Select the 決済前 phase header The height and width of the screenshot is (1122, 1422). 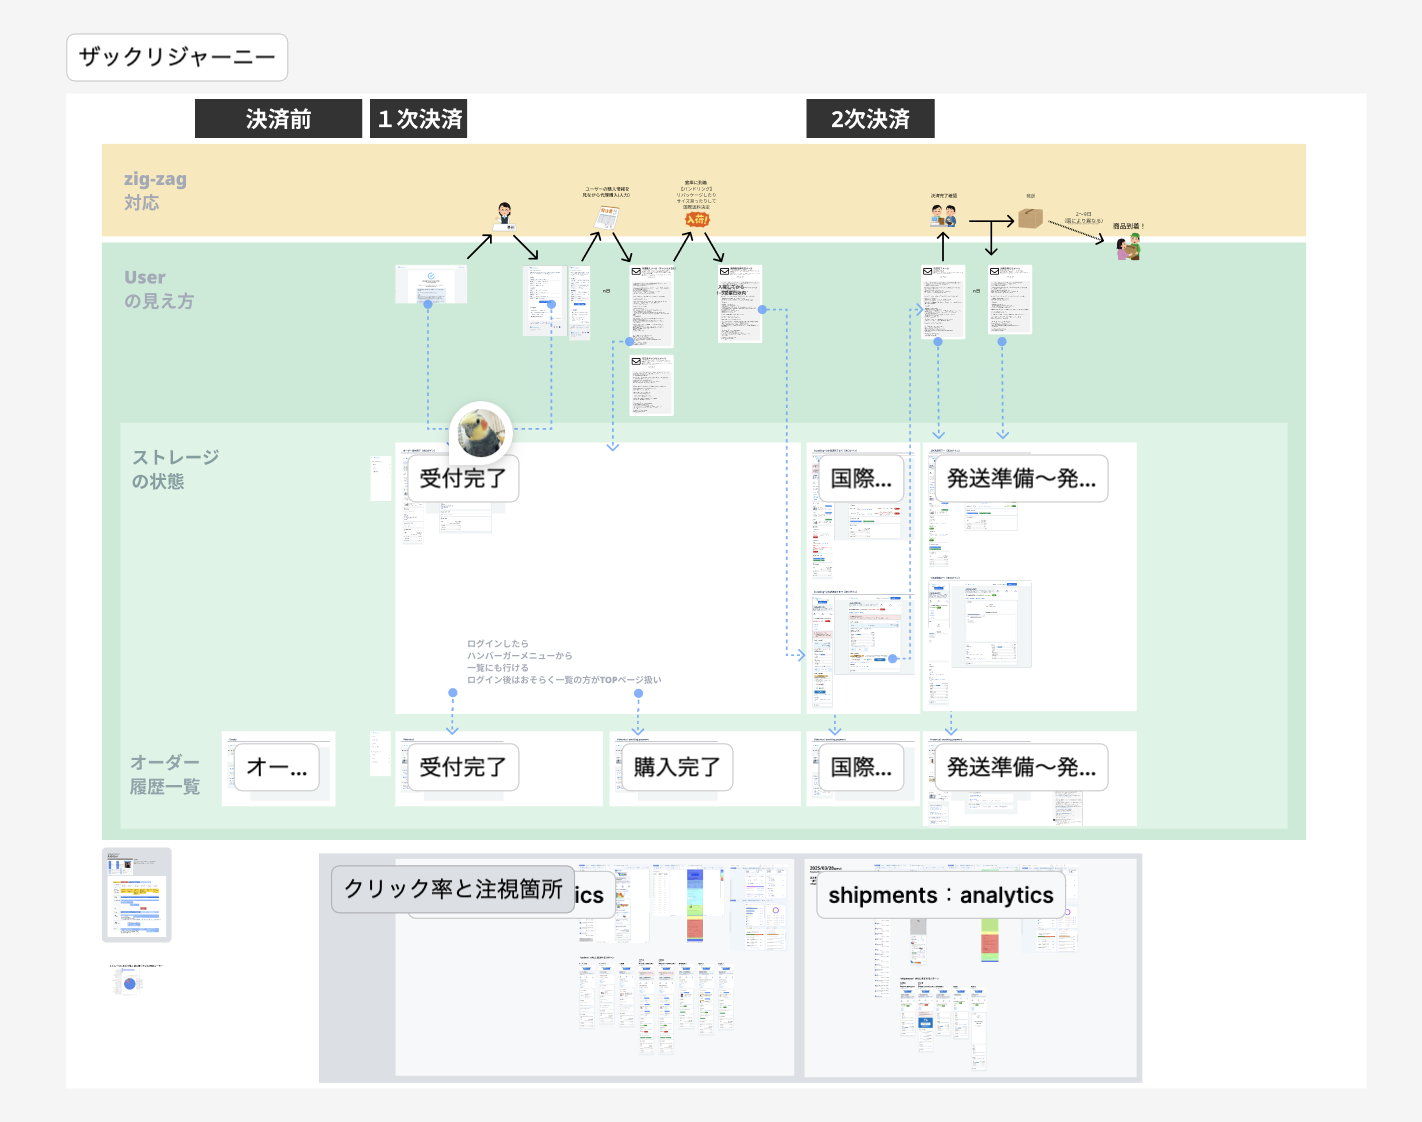(278, 119)
